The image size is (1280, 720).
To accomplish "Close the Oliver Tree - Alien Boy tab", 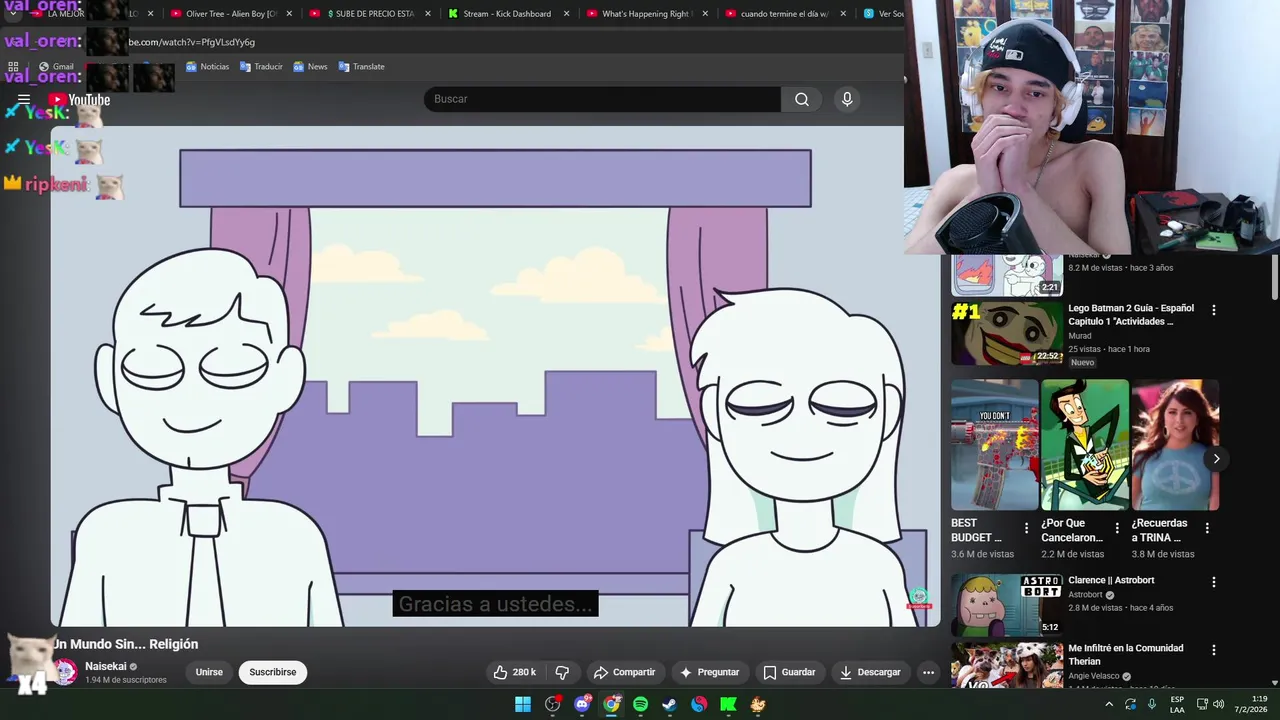I will (x=290, y=14).
